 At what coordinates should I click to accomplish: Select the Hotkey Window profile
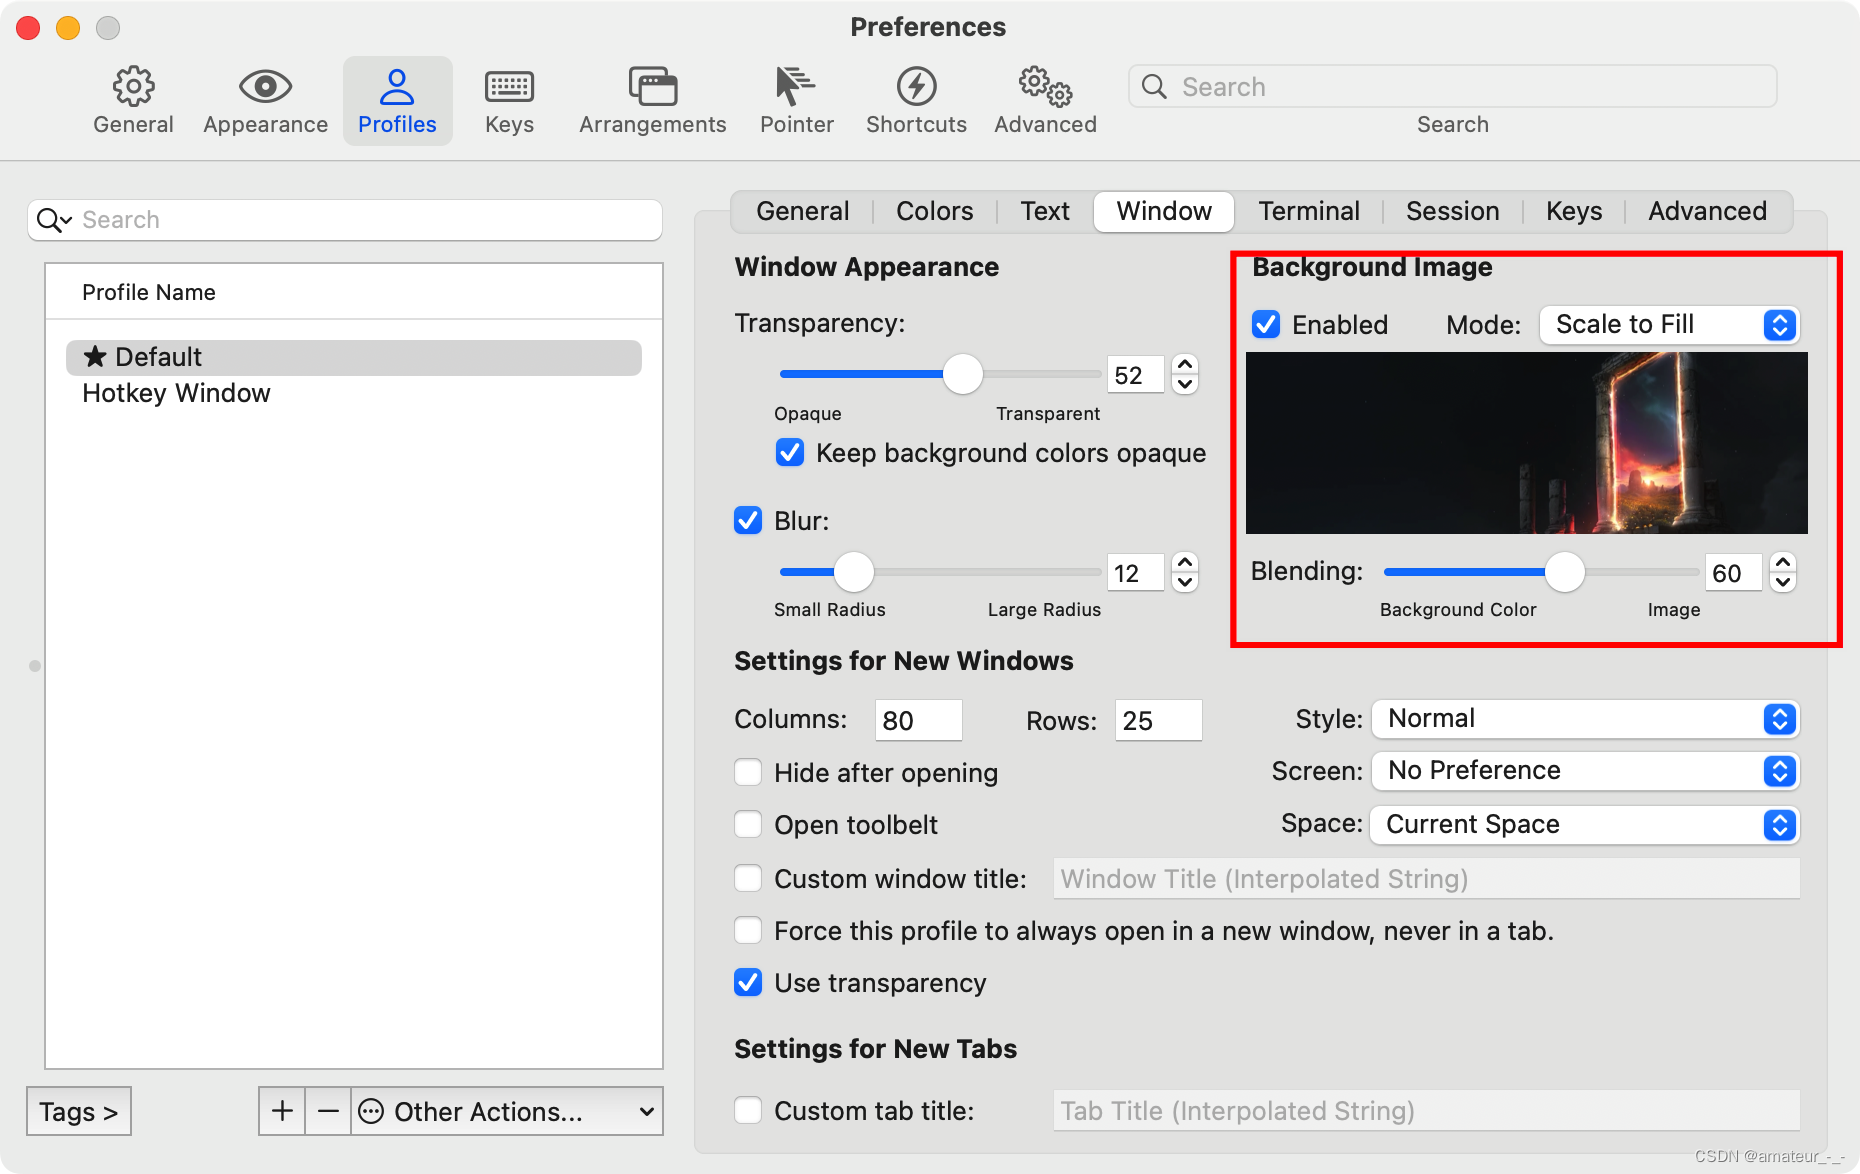(x=354, y=393)
